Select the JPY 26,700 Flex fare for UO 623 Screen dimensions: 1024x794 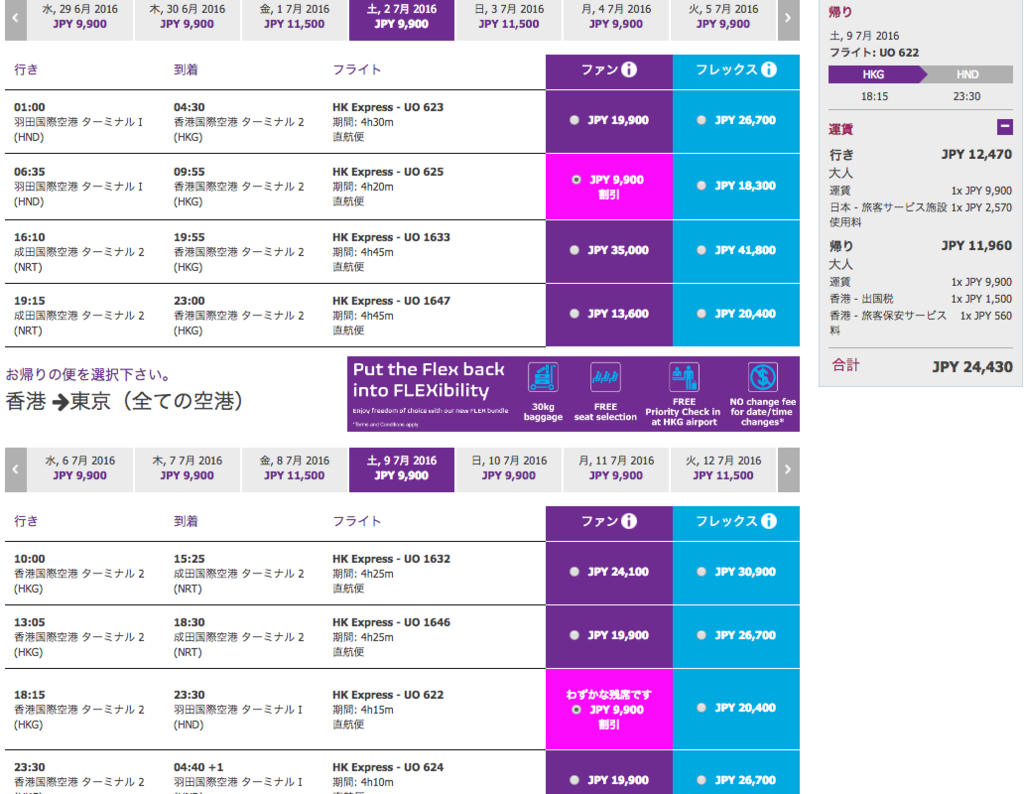pyautogui.click(x=701, y=120)
